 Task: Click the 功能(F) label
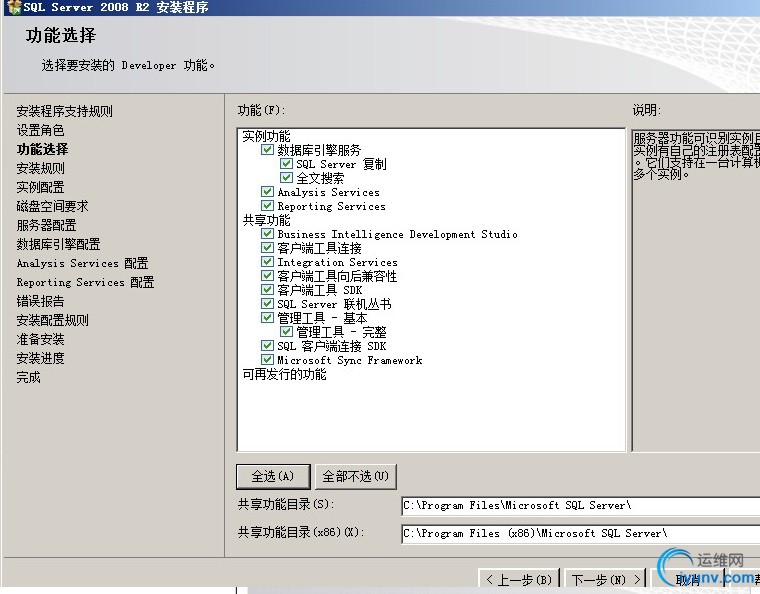tap(261, 110)
